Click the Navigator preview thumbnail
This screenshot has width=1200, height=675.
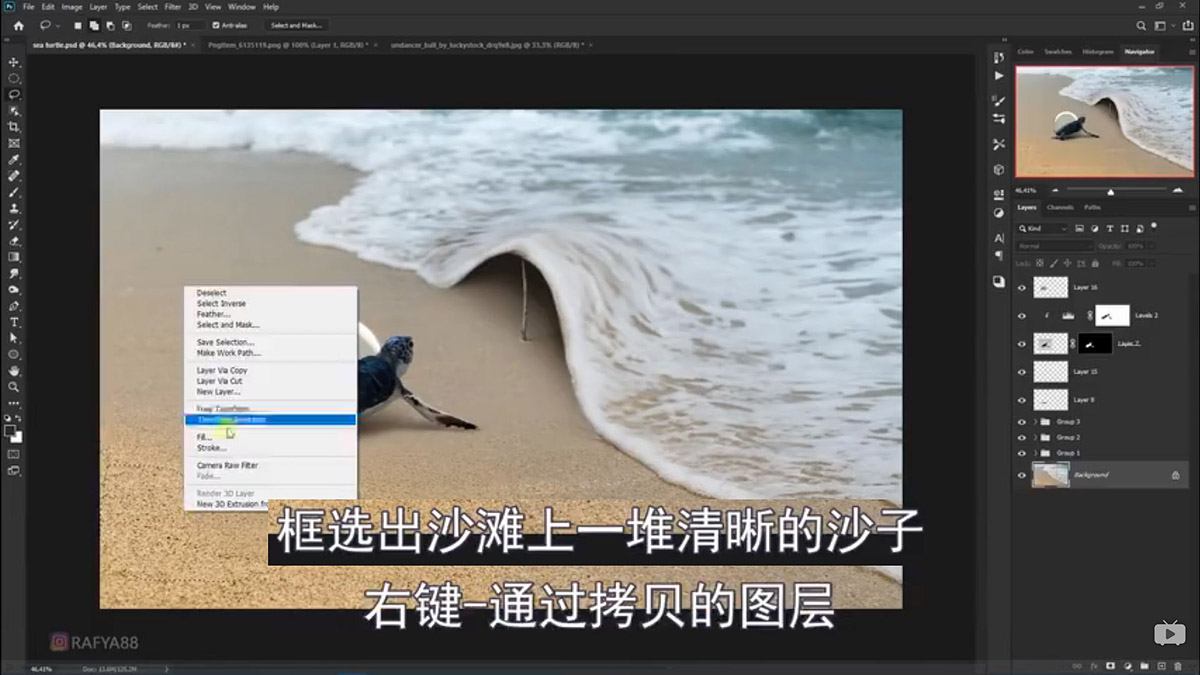pos(1103,120)
